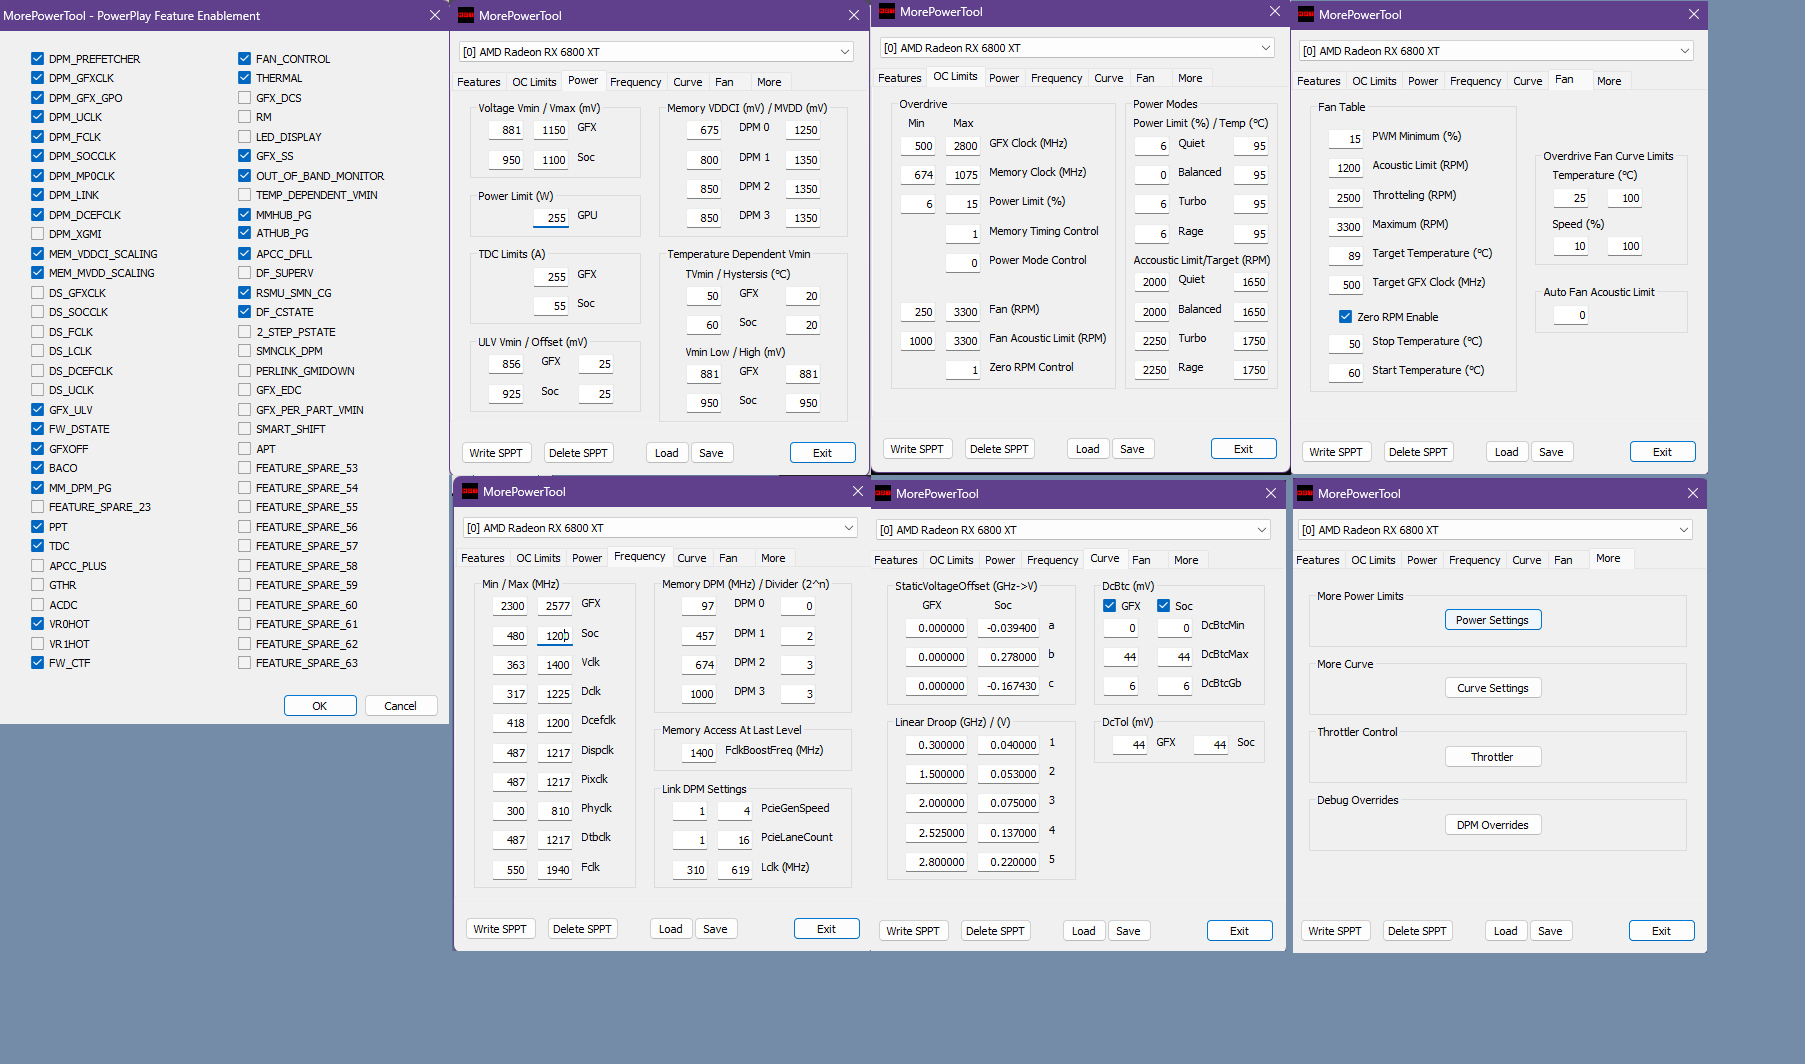This screenshot has width=1805, height=1064.
Task: Click the Soc max frequency field showing 1200
Action: click(555, 635)
